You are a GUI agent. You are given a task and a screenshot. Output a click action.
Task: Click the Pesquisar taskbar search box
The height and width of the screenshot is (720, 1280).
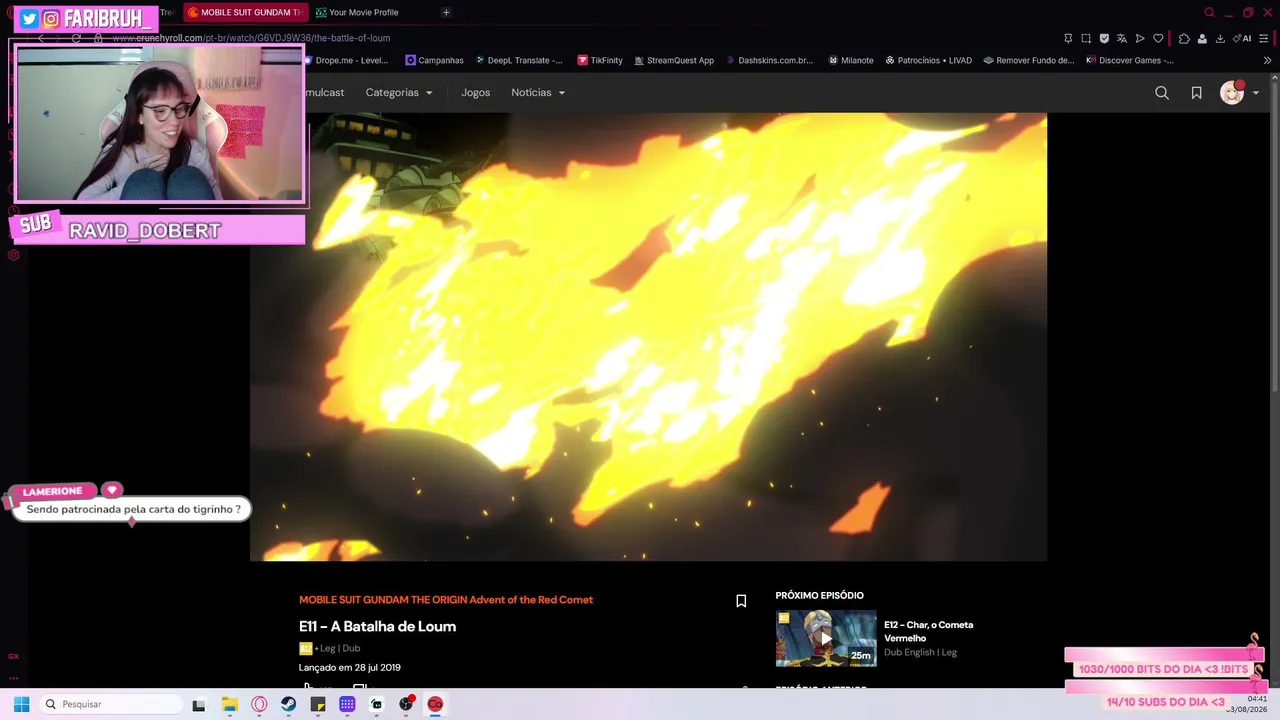[x=112, y=704]
